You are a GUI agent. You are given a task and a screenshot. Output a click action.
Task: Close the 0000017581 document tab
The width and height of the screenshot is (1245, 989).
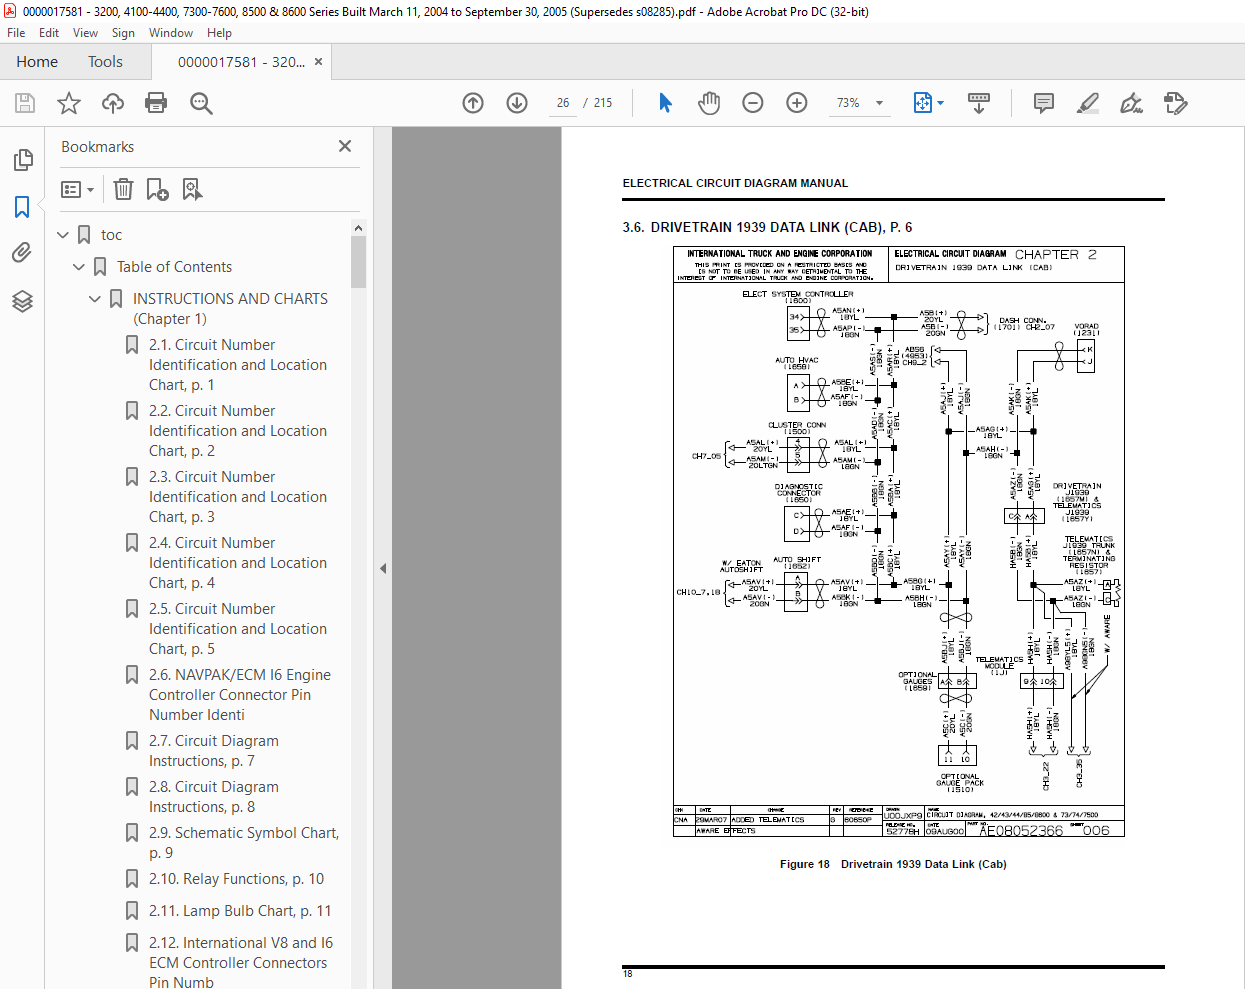(x=318, y=62)
